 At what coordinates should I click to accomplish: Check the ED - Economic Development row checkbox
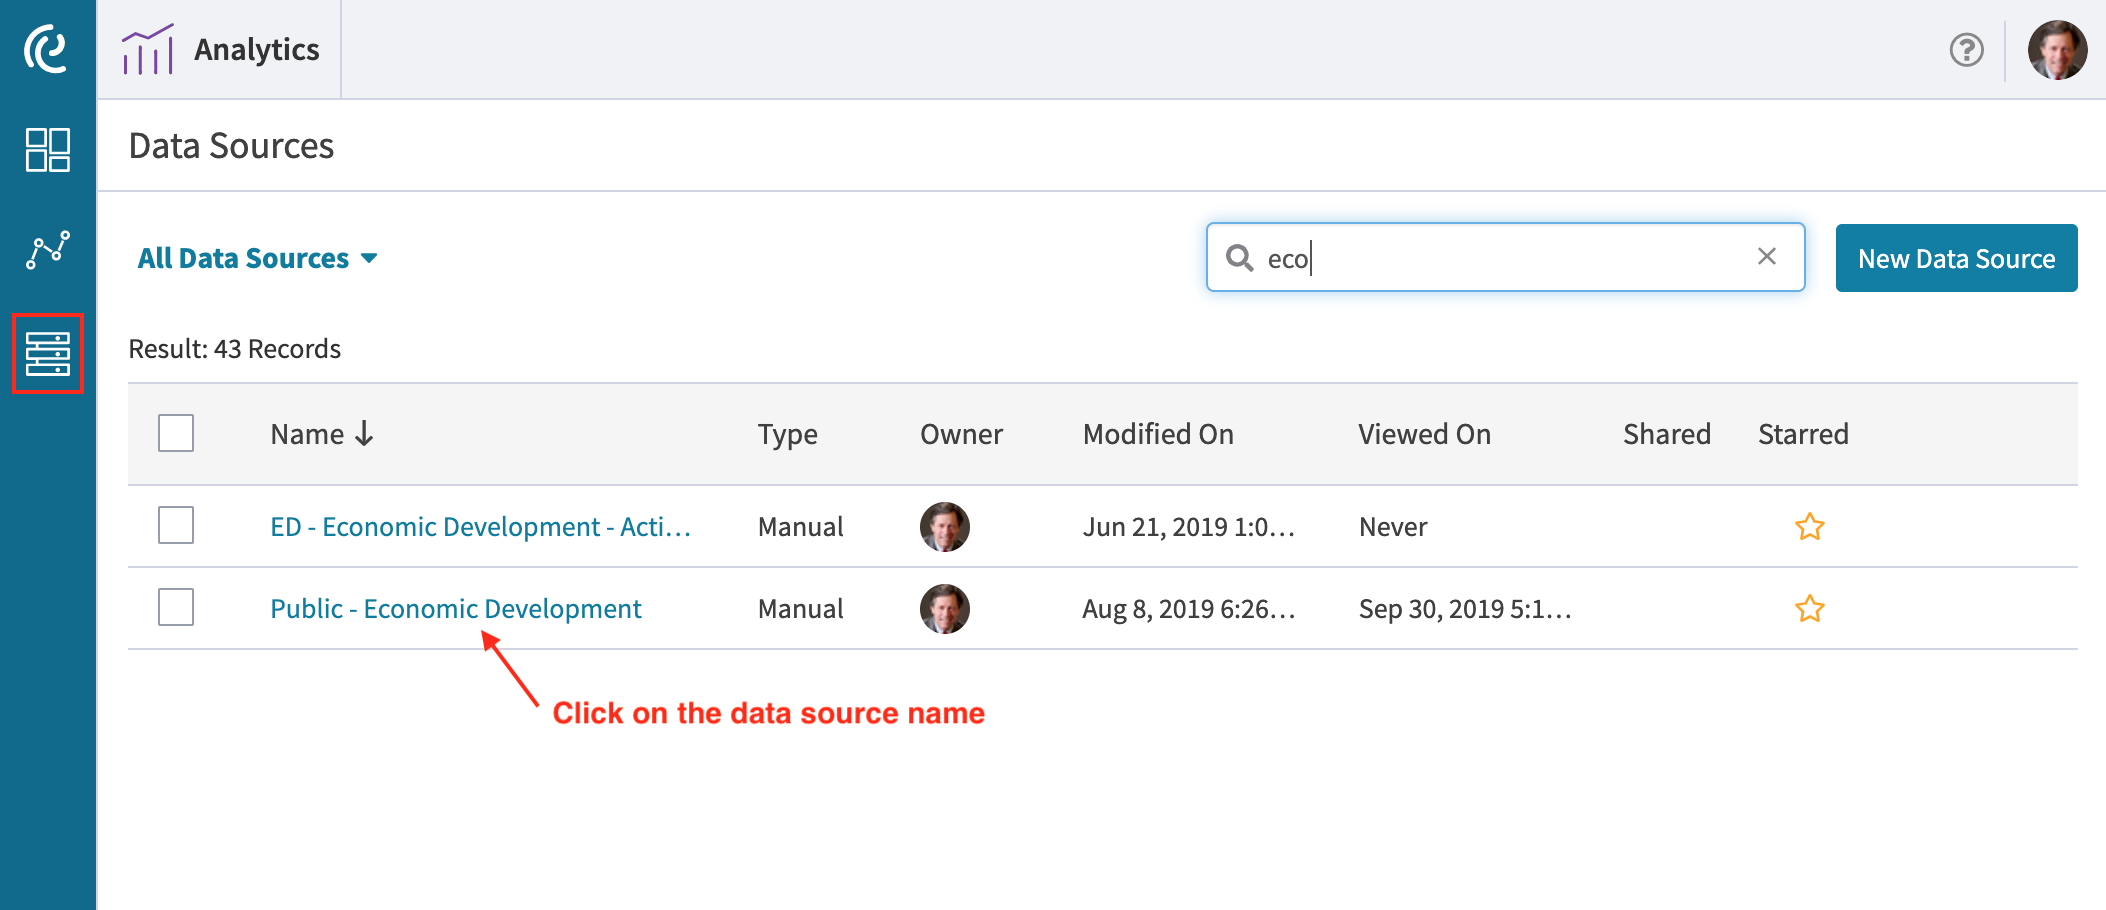[x=175, y=526]
